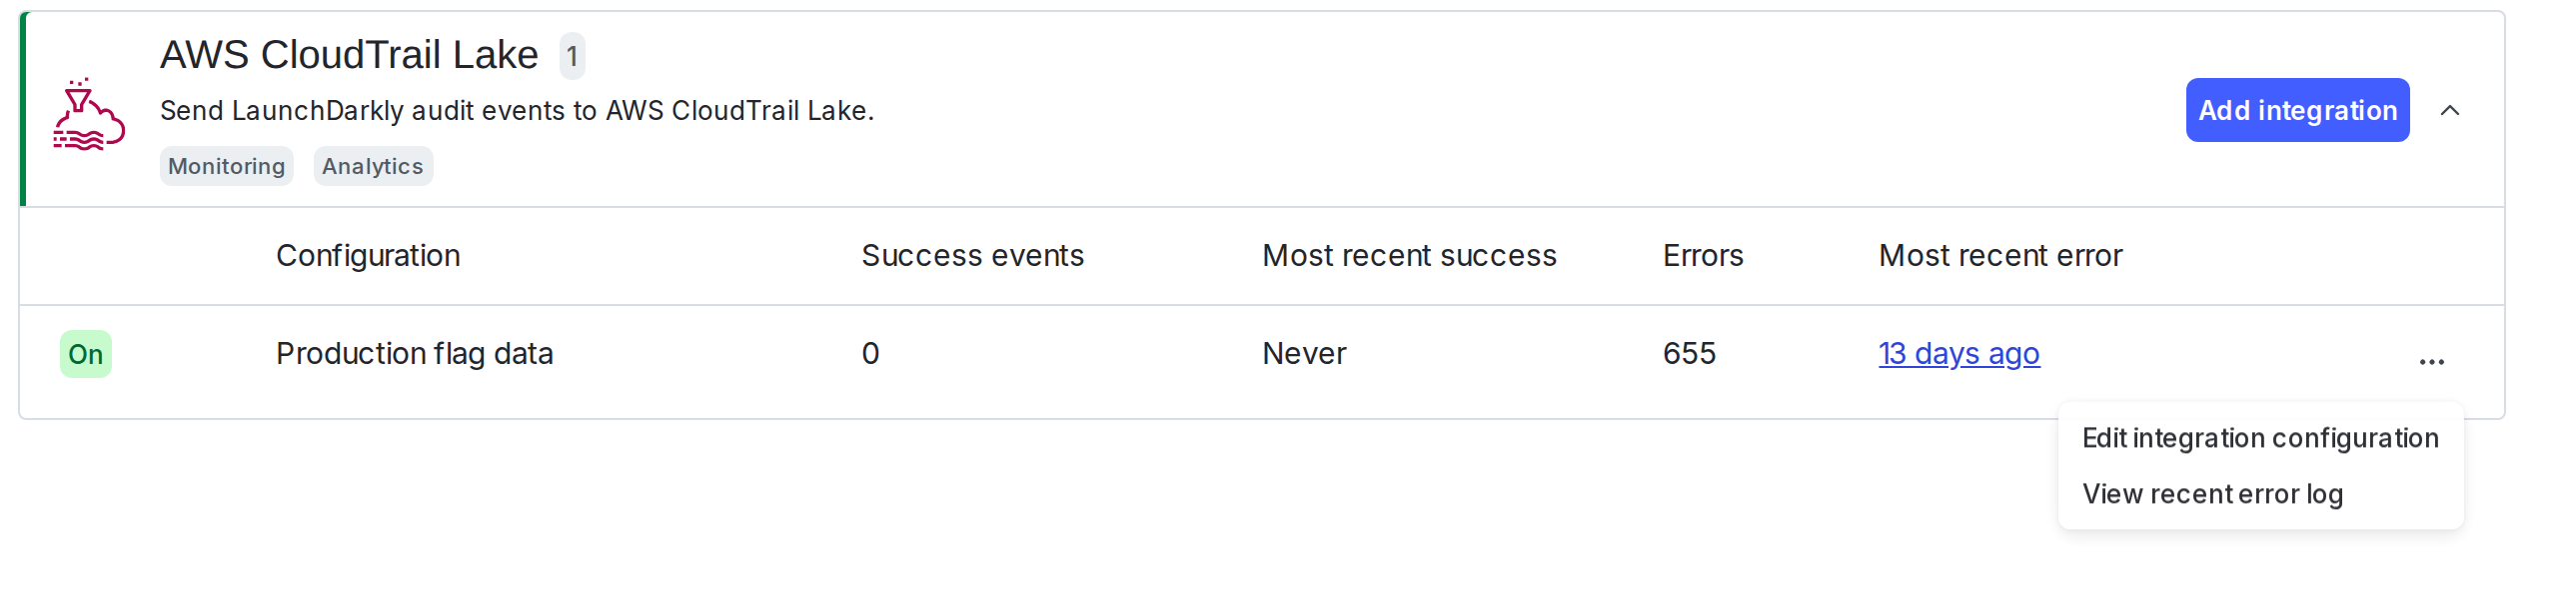Click the Success events column header
Viewport: 2576px width, 600px height.
[x=973, y=256]
